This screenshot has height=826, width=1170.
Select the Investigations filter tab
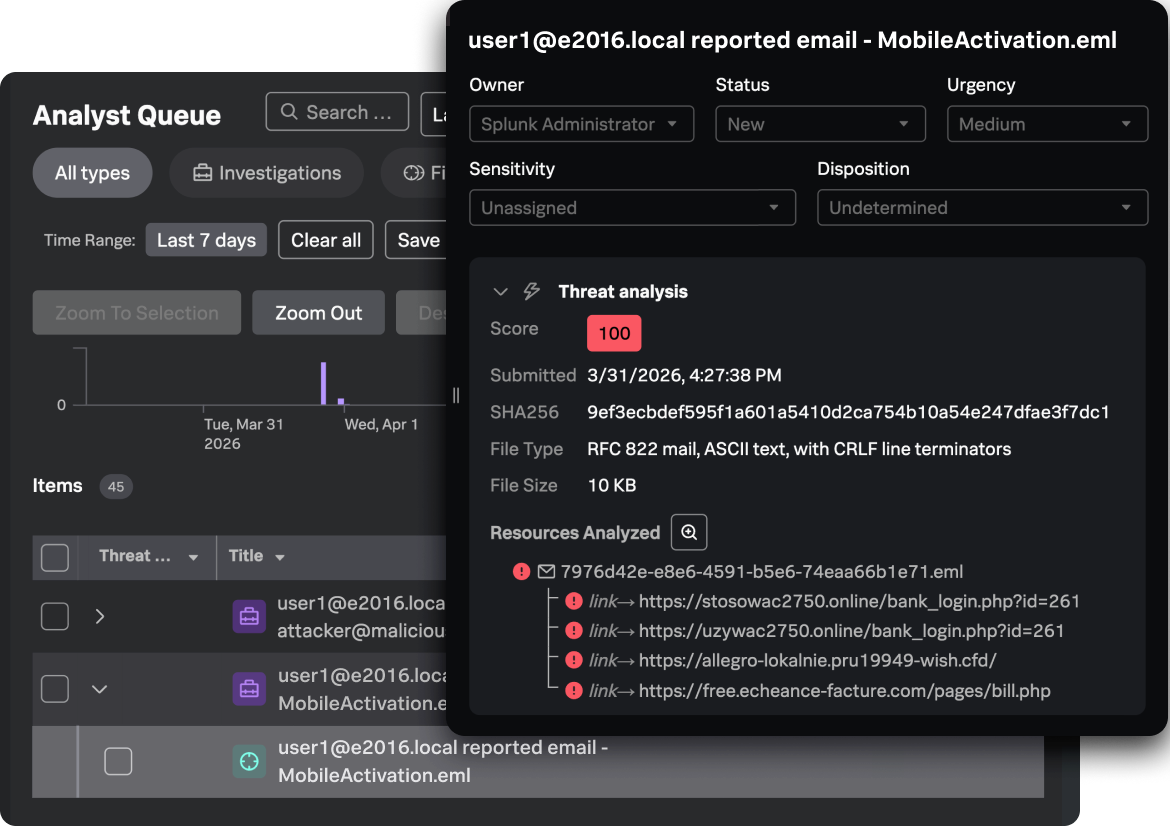[266, 173]
